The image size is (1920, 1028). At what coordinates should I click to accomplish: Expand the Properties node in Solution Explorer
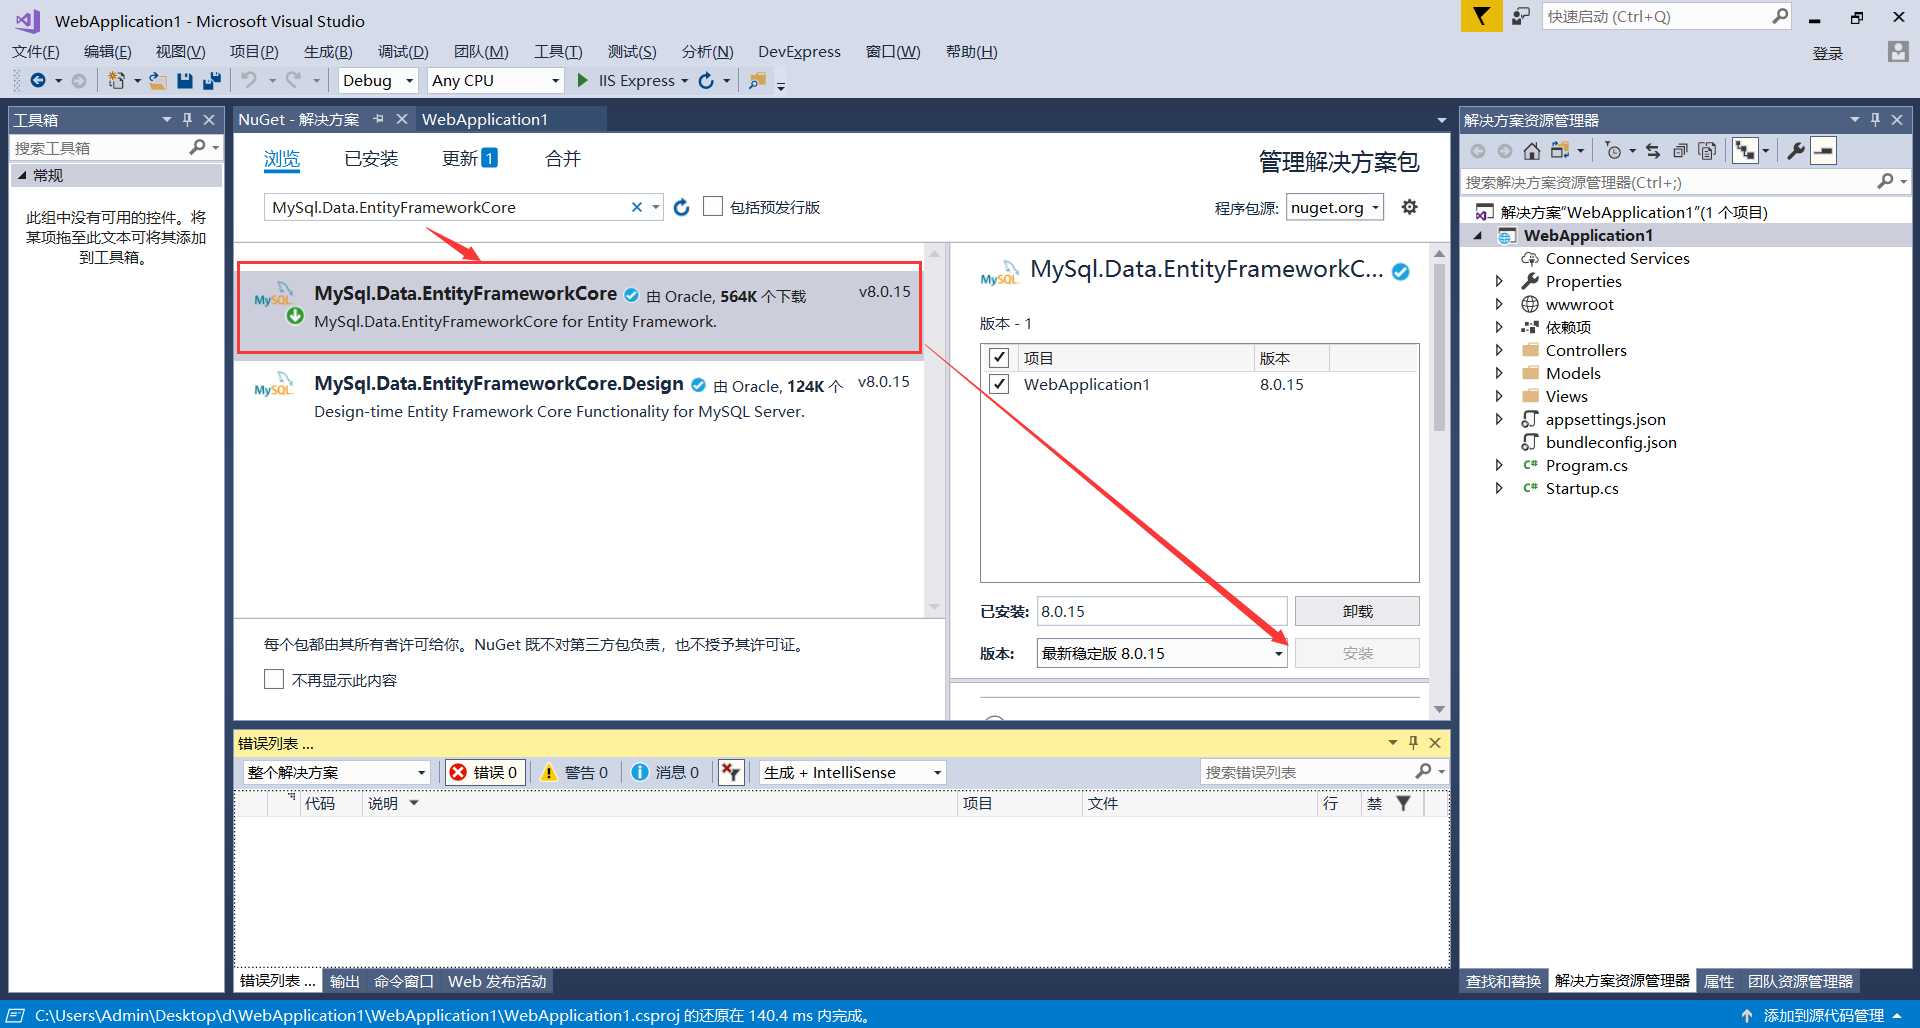click(x=1498, y=281)
